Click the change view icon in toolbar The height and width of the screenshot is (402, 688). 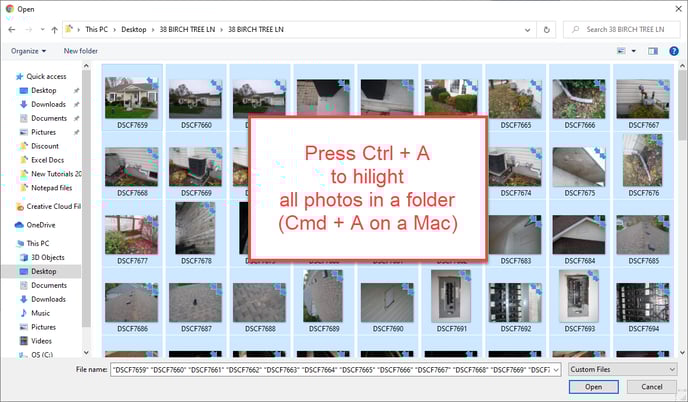point(622,50)
